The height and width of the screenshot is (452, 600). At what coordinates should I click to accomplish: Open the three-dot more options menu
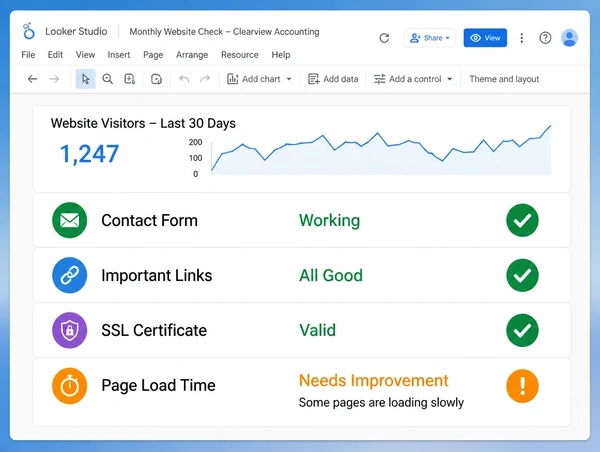(522, 38)
